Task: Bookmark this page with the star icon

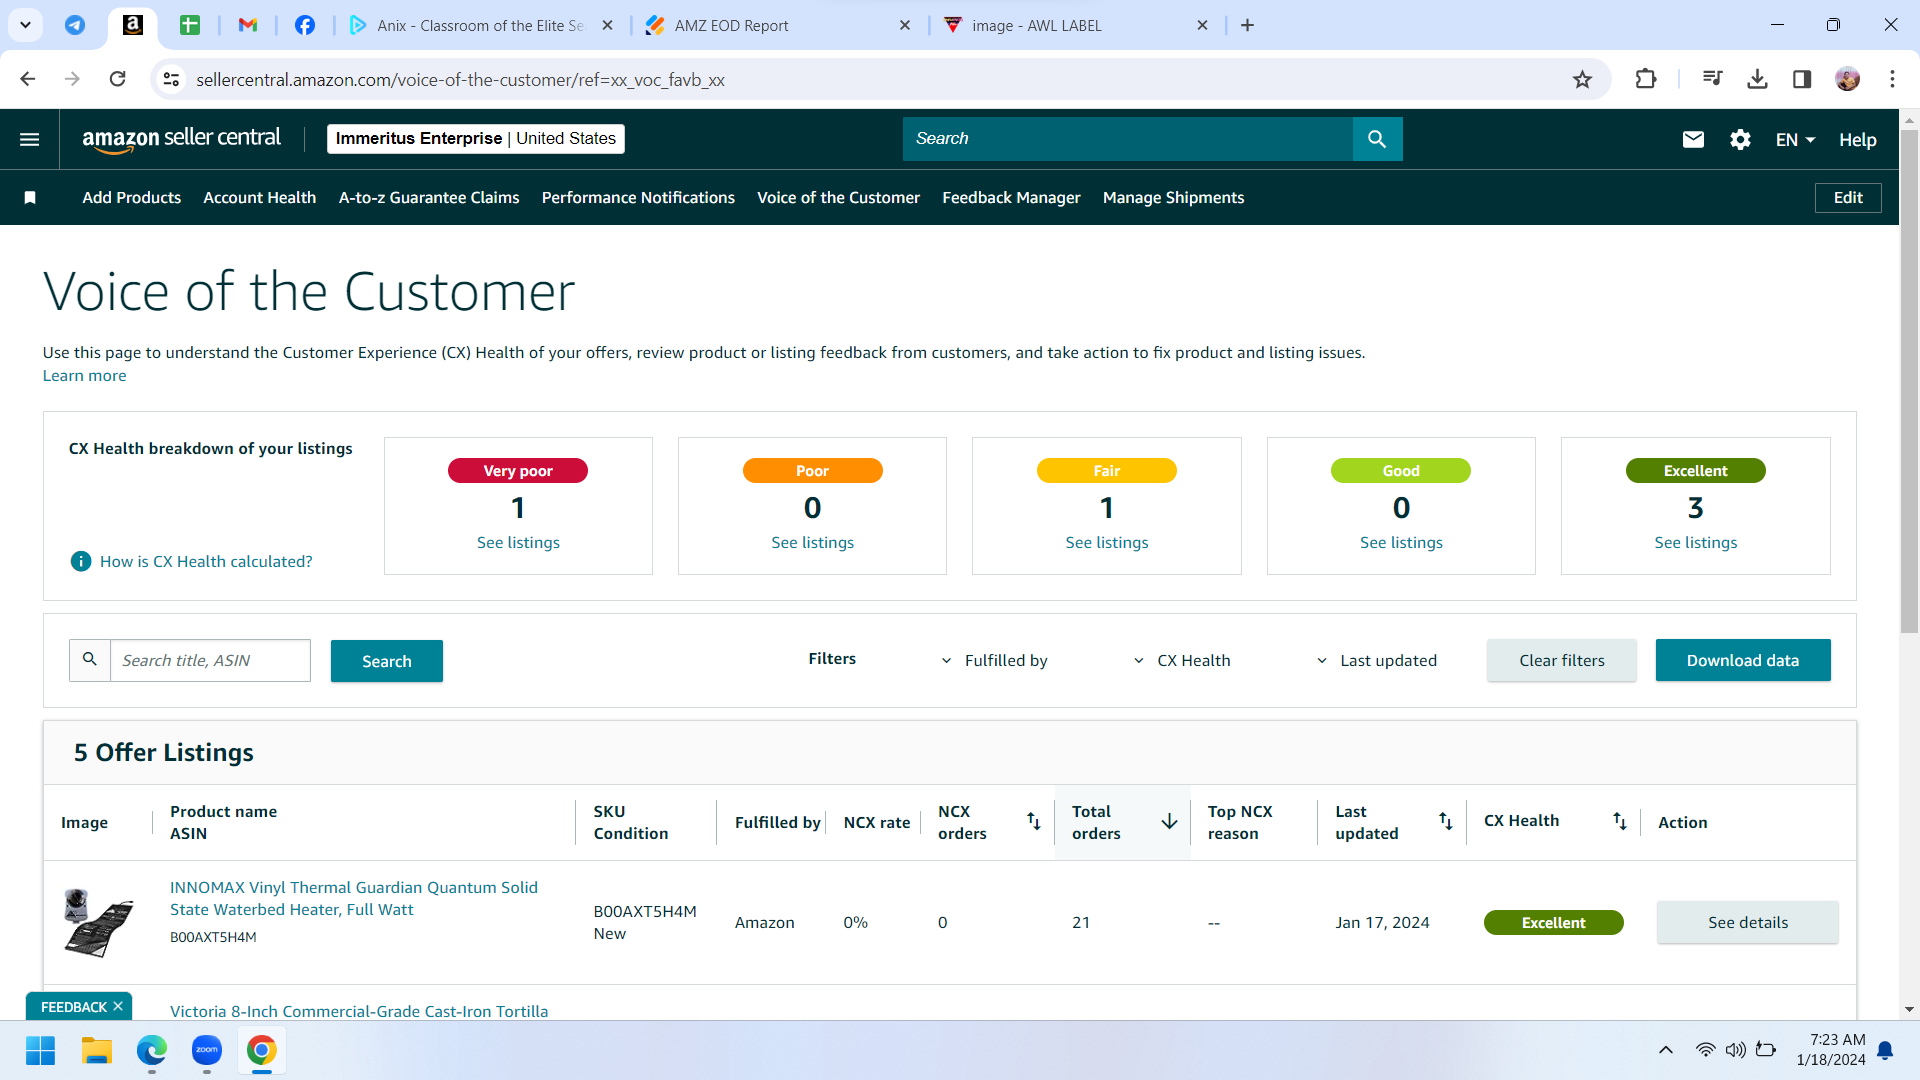Action: pos(1582,80)
